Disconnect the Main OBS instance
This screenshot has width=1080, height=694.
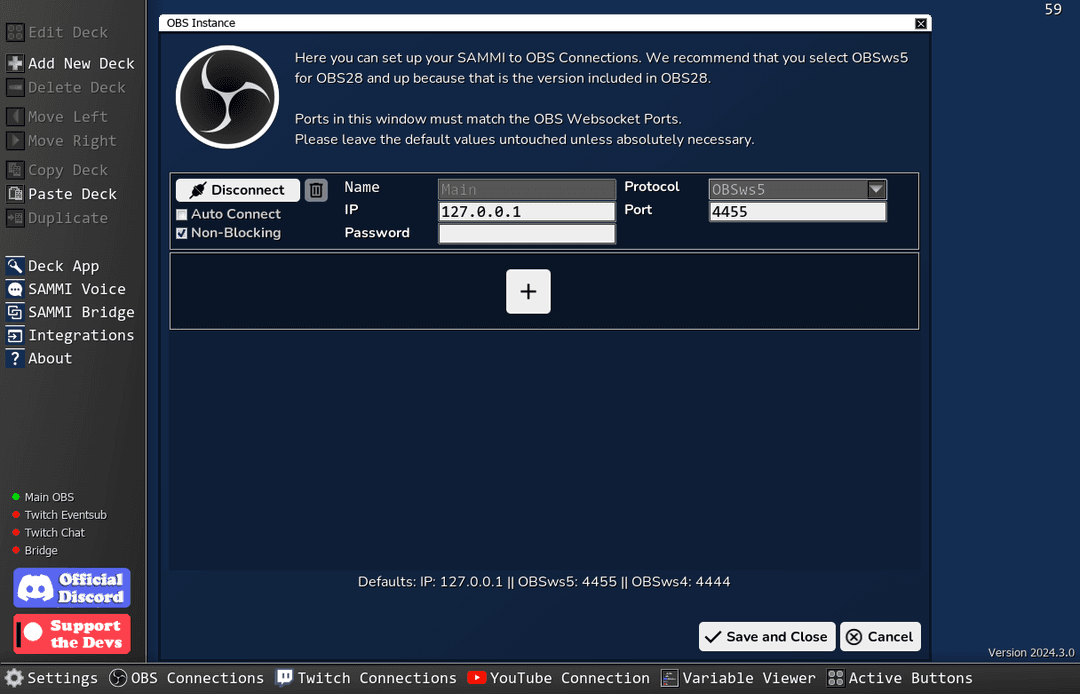click(238, 190)
